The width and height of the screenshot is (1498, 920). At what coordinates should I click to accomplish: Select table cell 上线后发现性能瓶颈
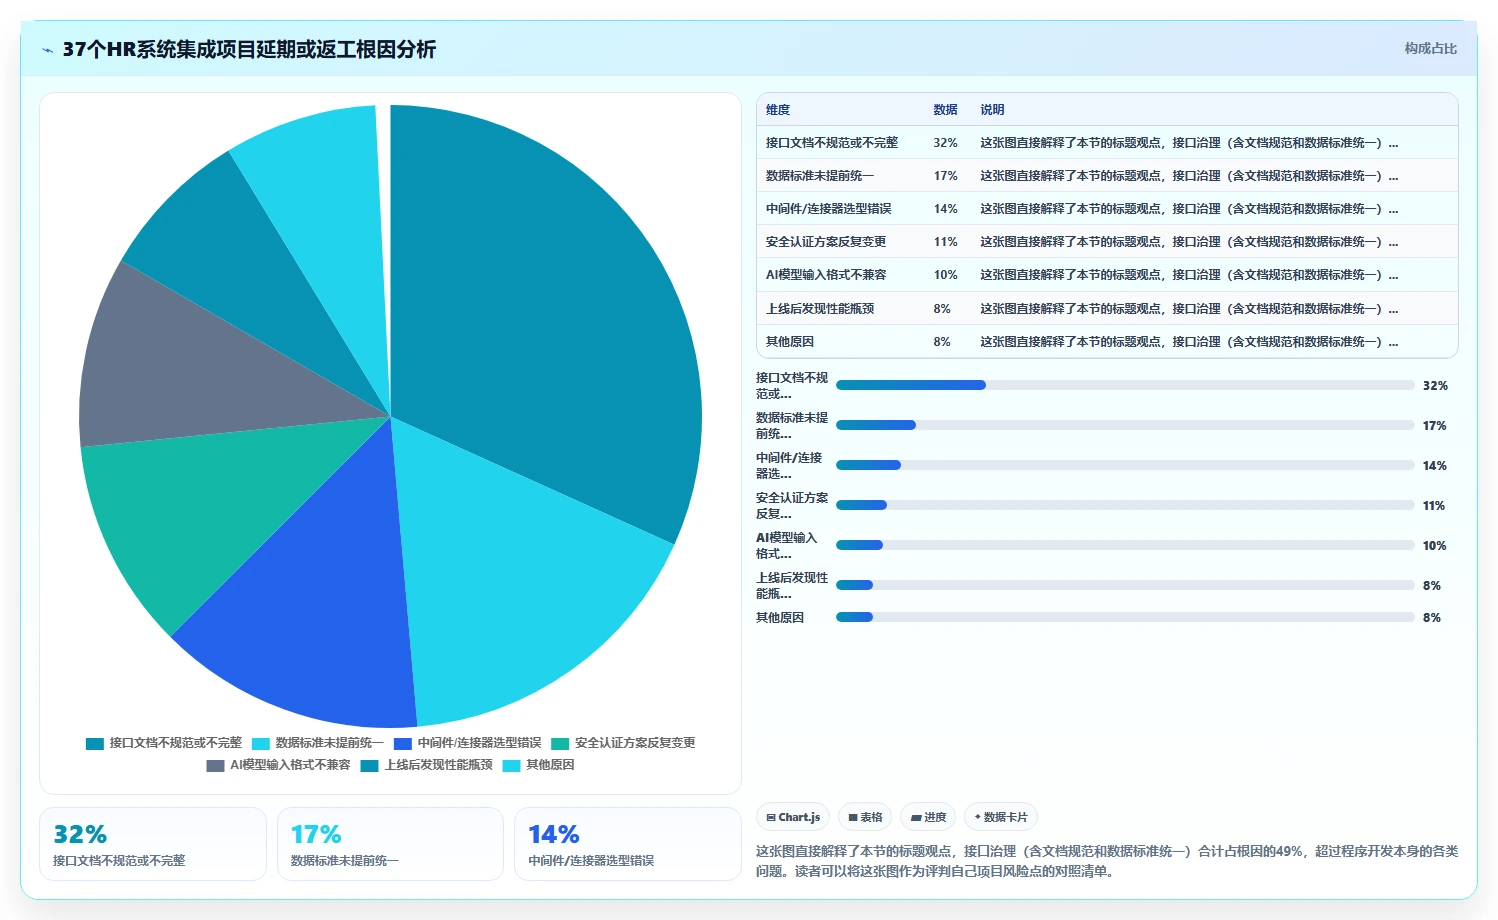coord(820,309)
